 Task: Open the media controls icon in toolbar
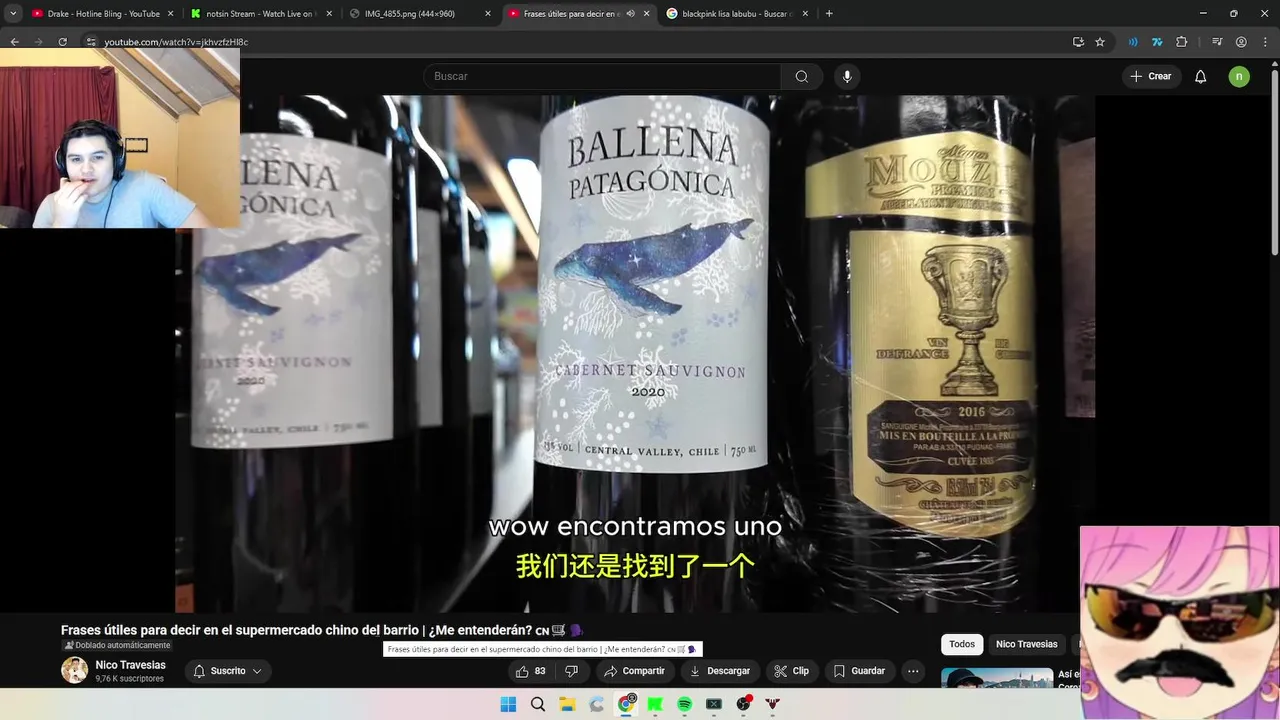pos(1217,42)
